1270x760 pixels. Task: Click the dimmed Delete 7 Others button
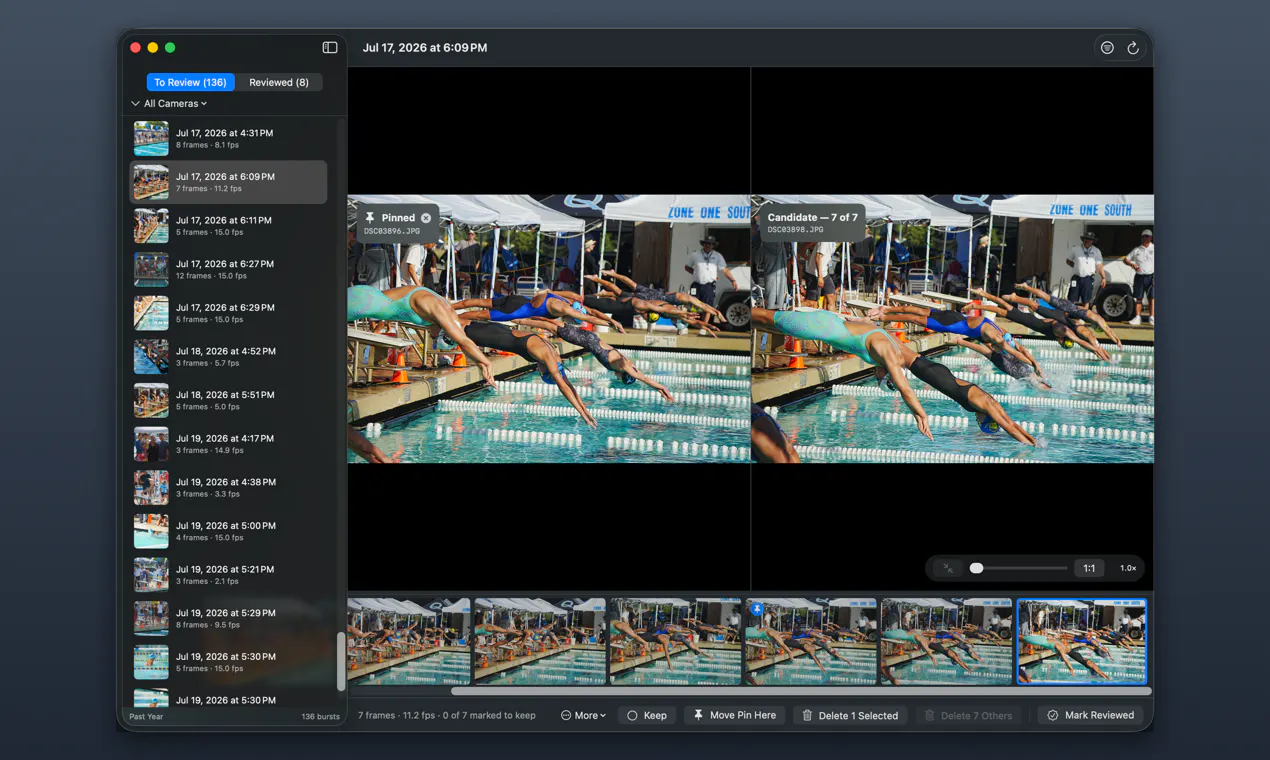coord(969,716)
